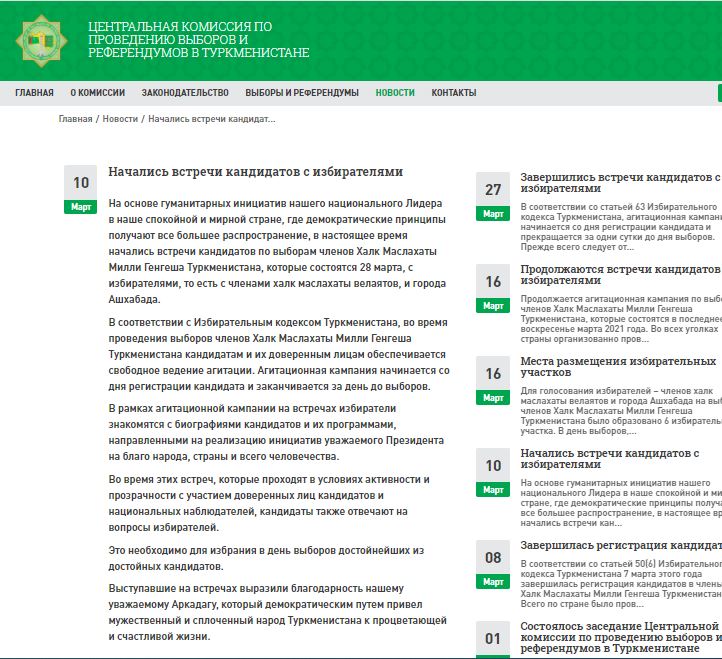Viewport: 722px width, 659px height.
Task: Click paragraph starting В рамках агитационной кампании
Action: coord(276,432)
